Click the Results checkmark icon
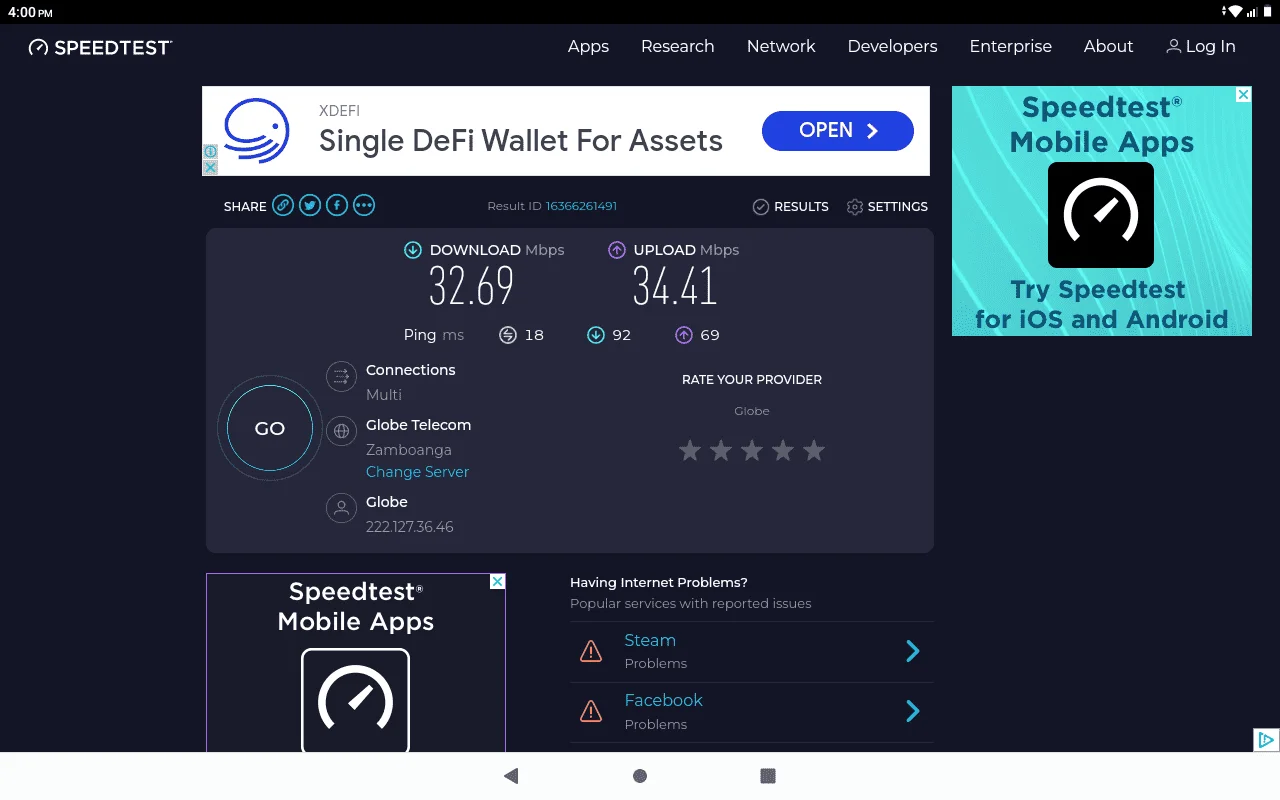1280x800 pixels. pyautogui.click(x=761, y=207)
